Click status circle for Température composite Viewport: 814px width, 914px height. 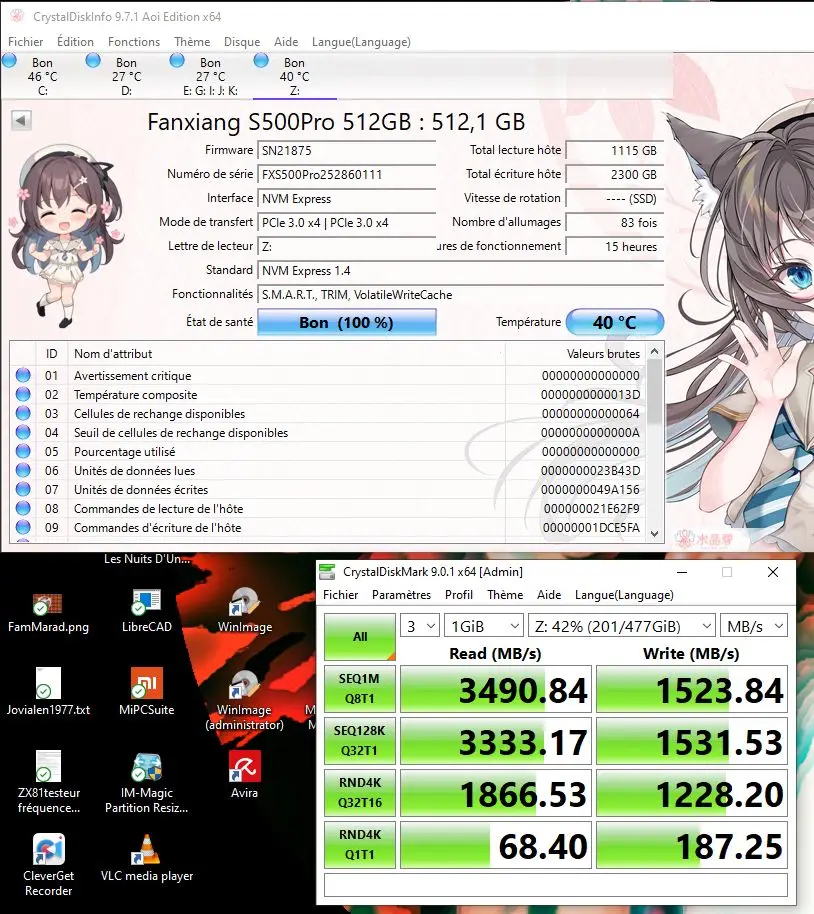(23, 394)
